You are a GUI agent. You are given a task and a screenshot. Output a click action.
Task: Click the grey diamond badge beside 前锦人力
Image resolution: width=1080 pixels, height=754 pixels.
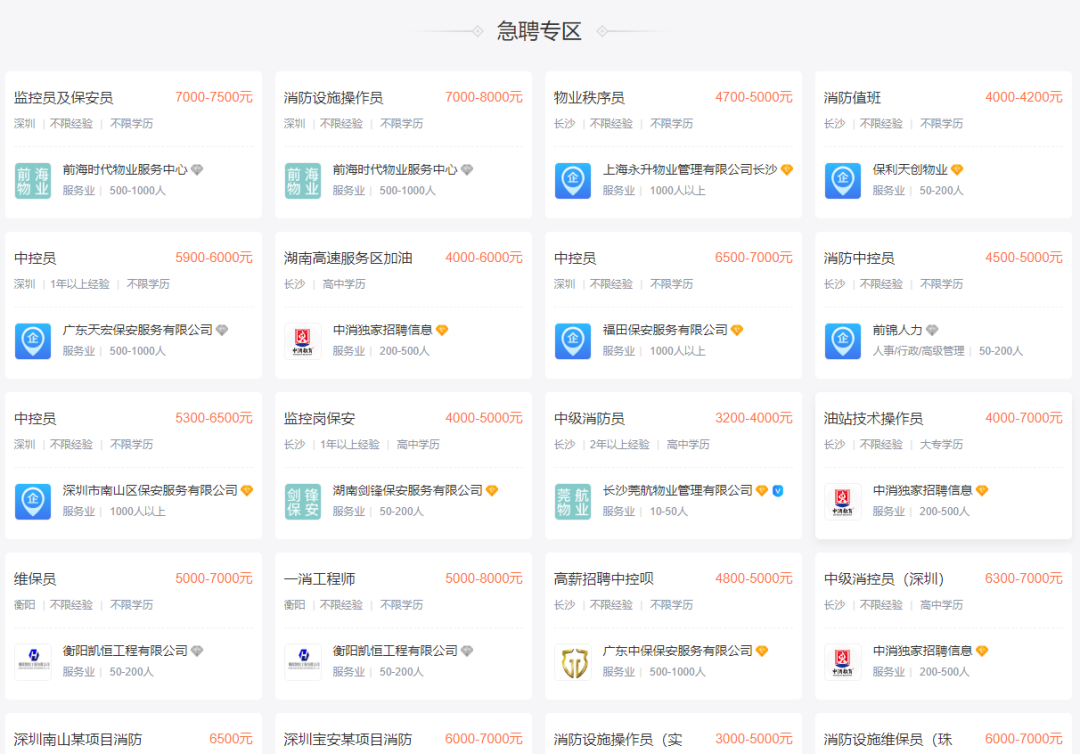[x=932, y=330]
